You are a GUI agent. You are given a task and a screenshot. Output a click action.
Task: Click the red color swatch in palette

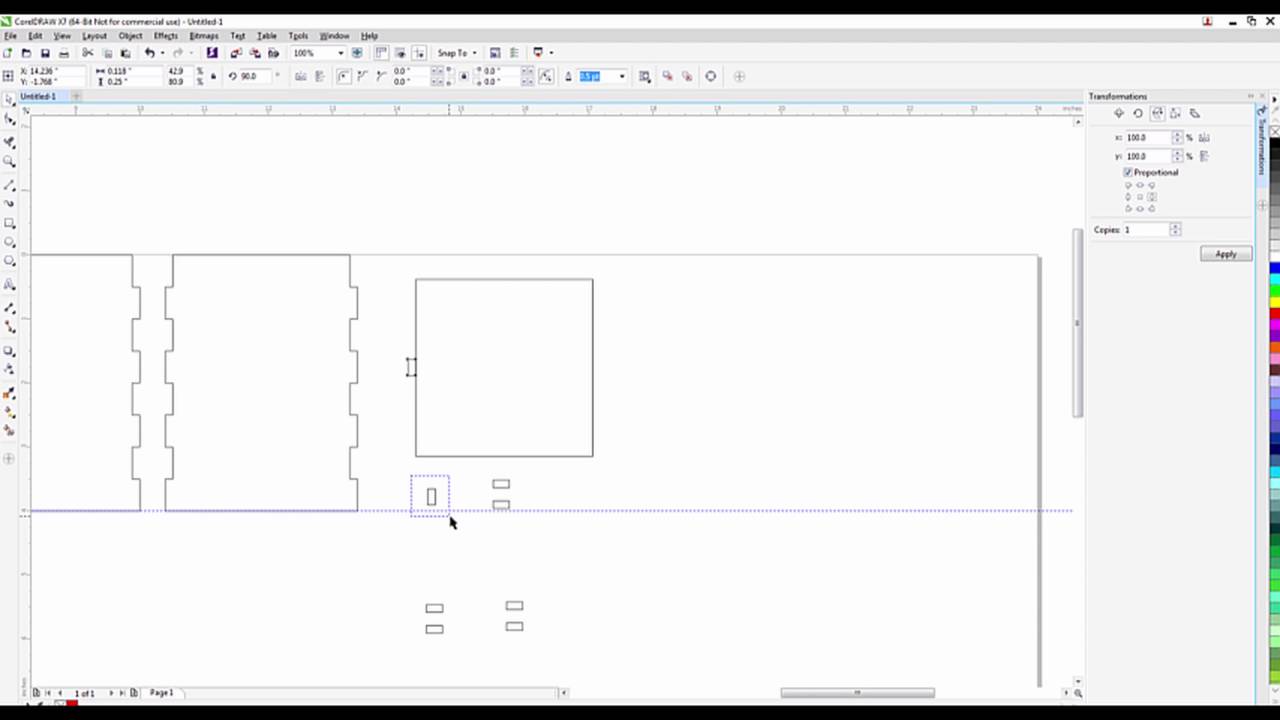point(1275,314)
